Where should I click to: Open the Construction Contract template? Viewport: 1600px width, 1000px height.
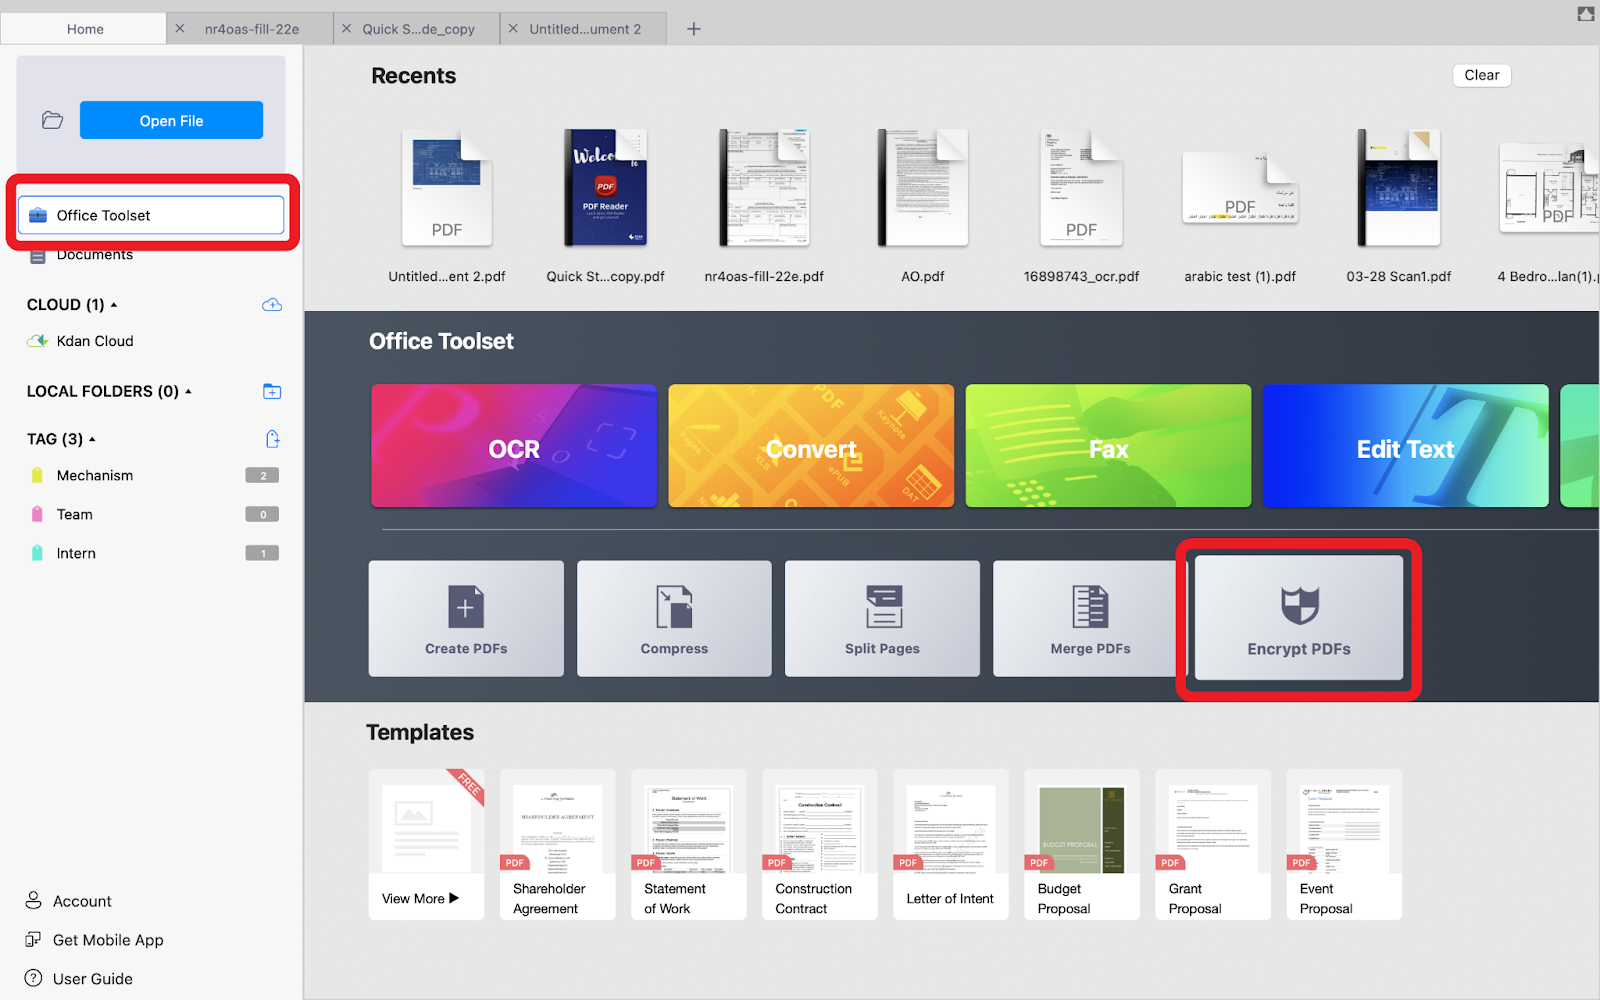[819, 844]
